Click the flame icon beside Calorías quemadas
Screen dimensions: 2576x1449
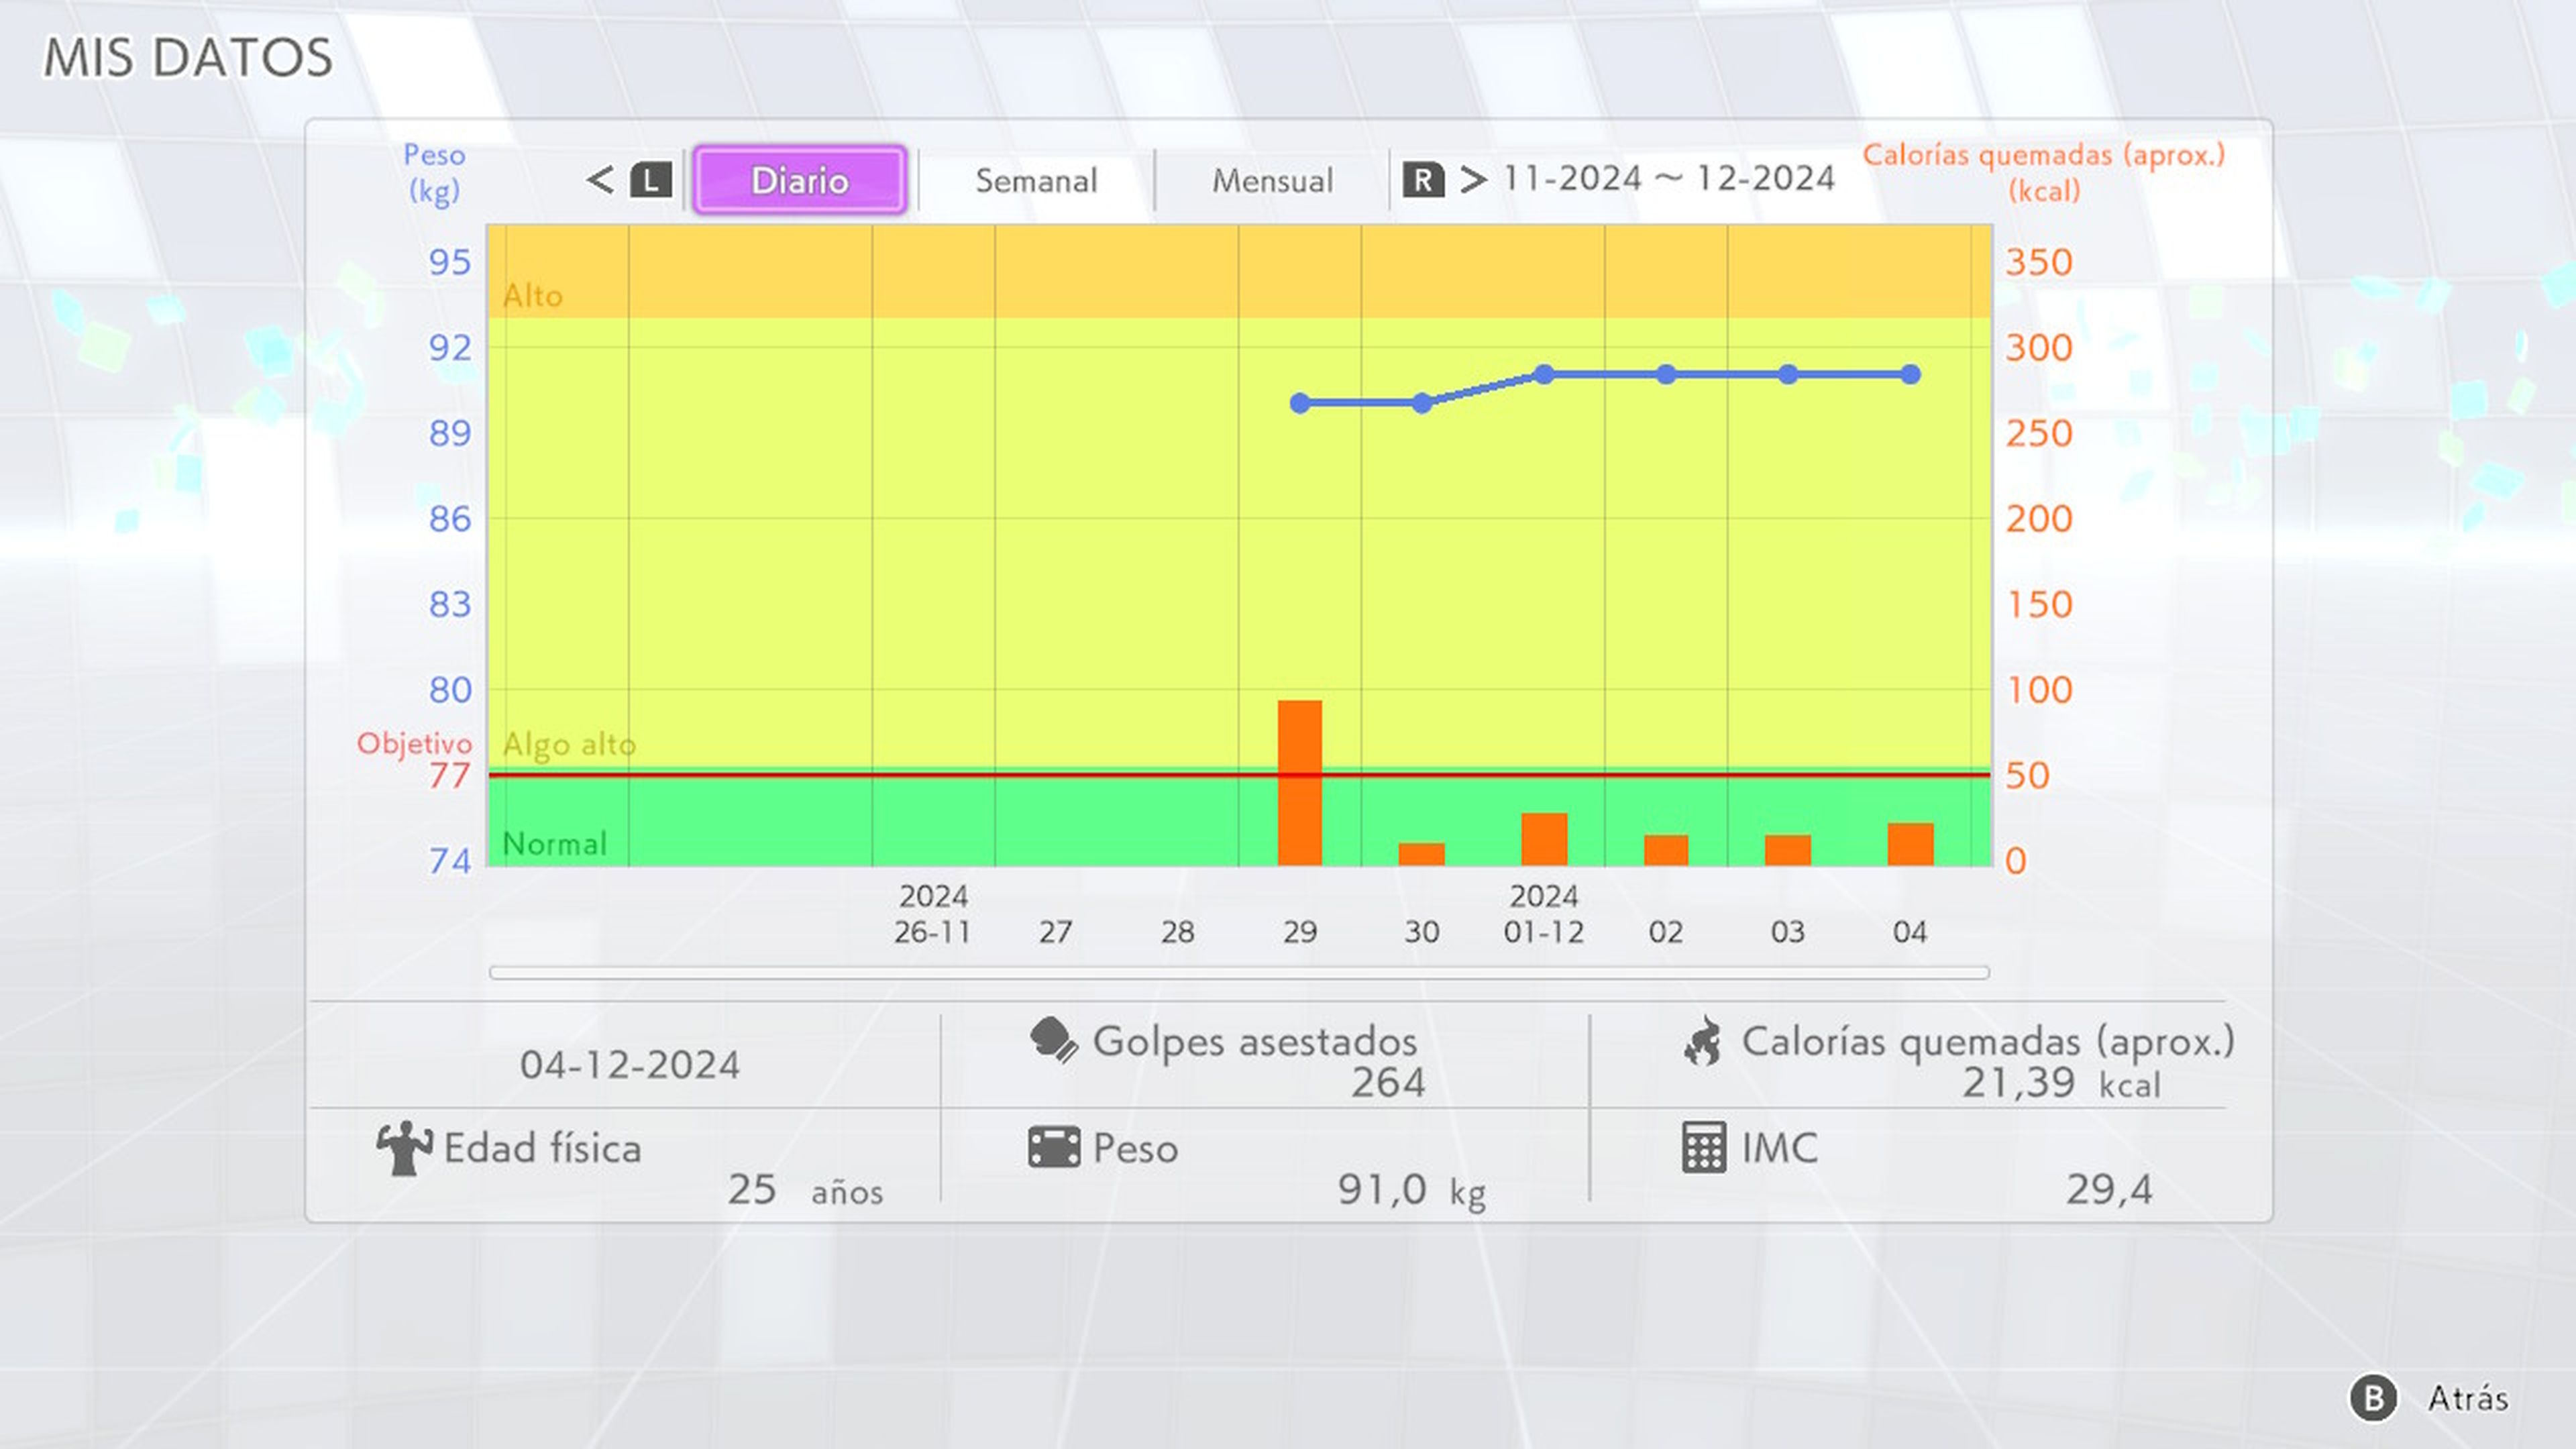pyautogui.click(x=1703, y=1041)
